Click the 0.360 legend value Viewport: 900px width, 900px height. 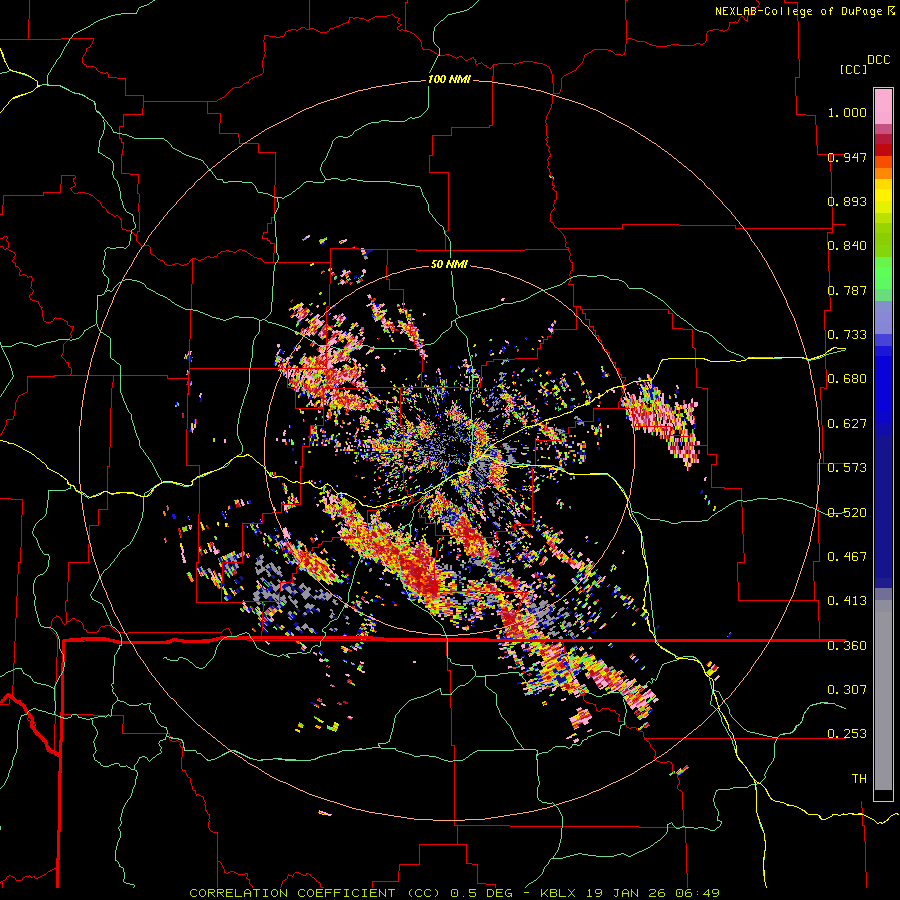click(847, 646)
